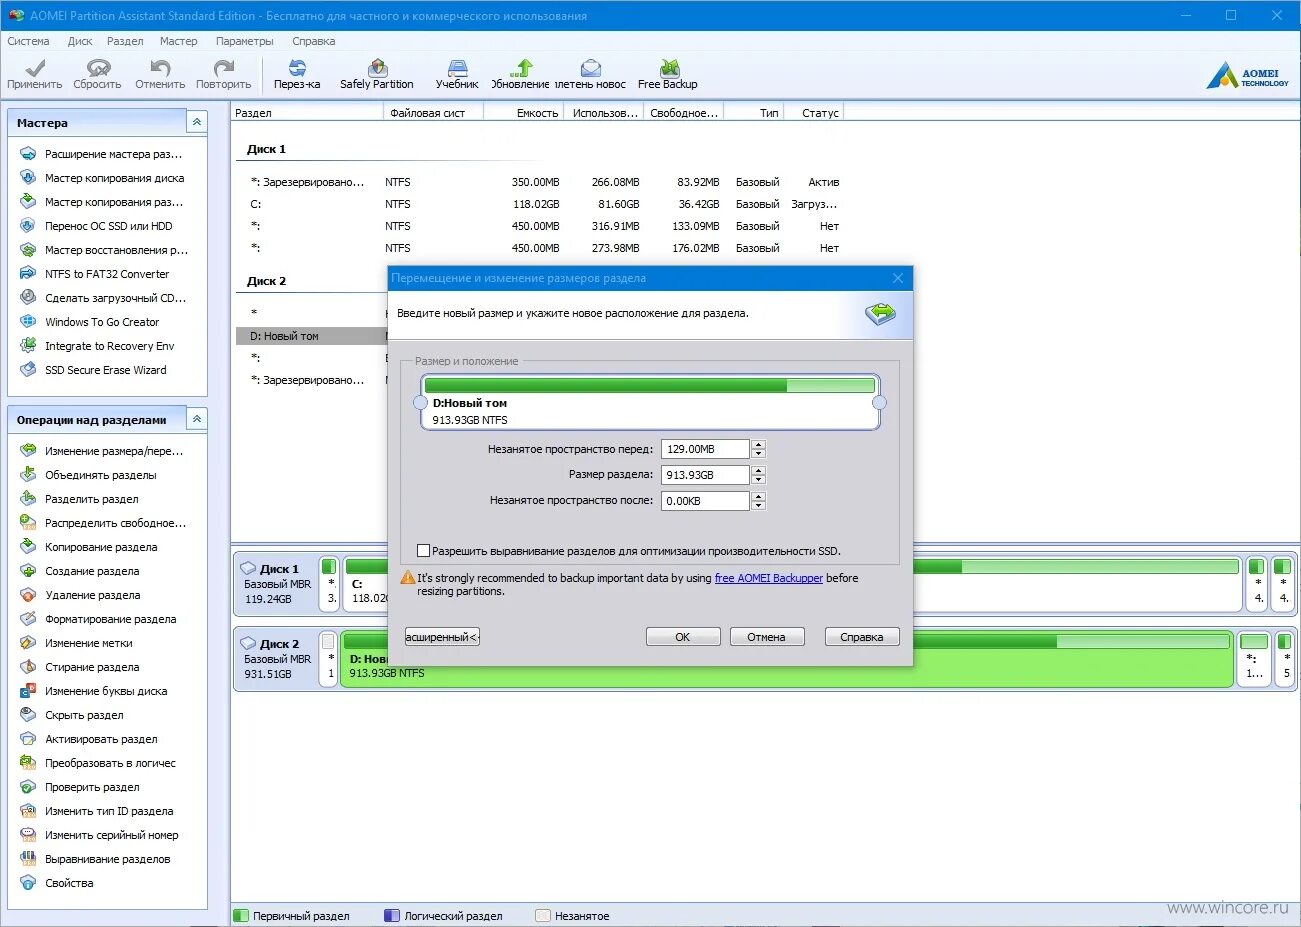The image size is (1301, 927).
Task: Close the resize partition dialog
Action: 898,278
